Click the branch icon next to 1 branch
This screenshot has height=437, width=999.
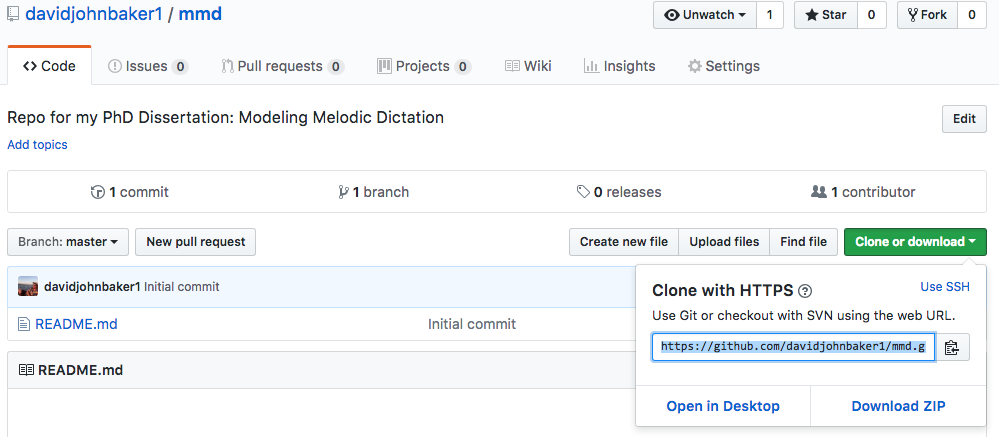pos(343,192)
